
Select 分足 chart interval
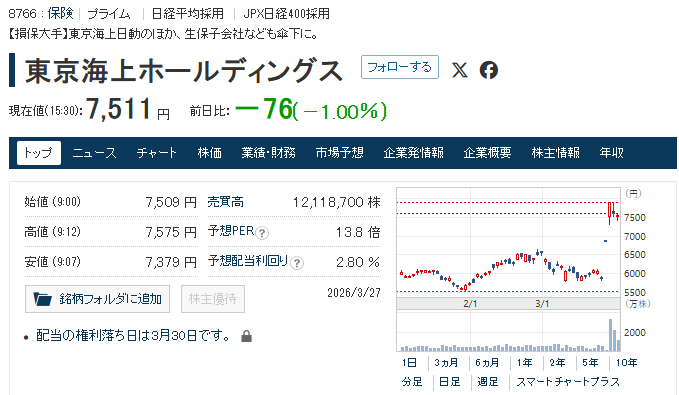click(412, 382)
